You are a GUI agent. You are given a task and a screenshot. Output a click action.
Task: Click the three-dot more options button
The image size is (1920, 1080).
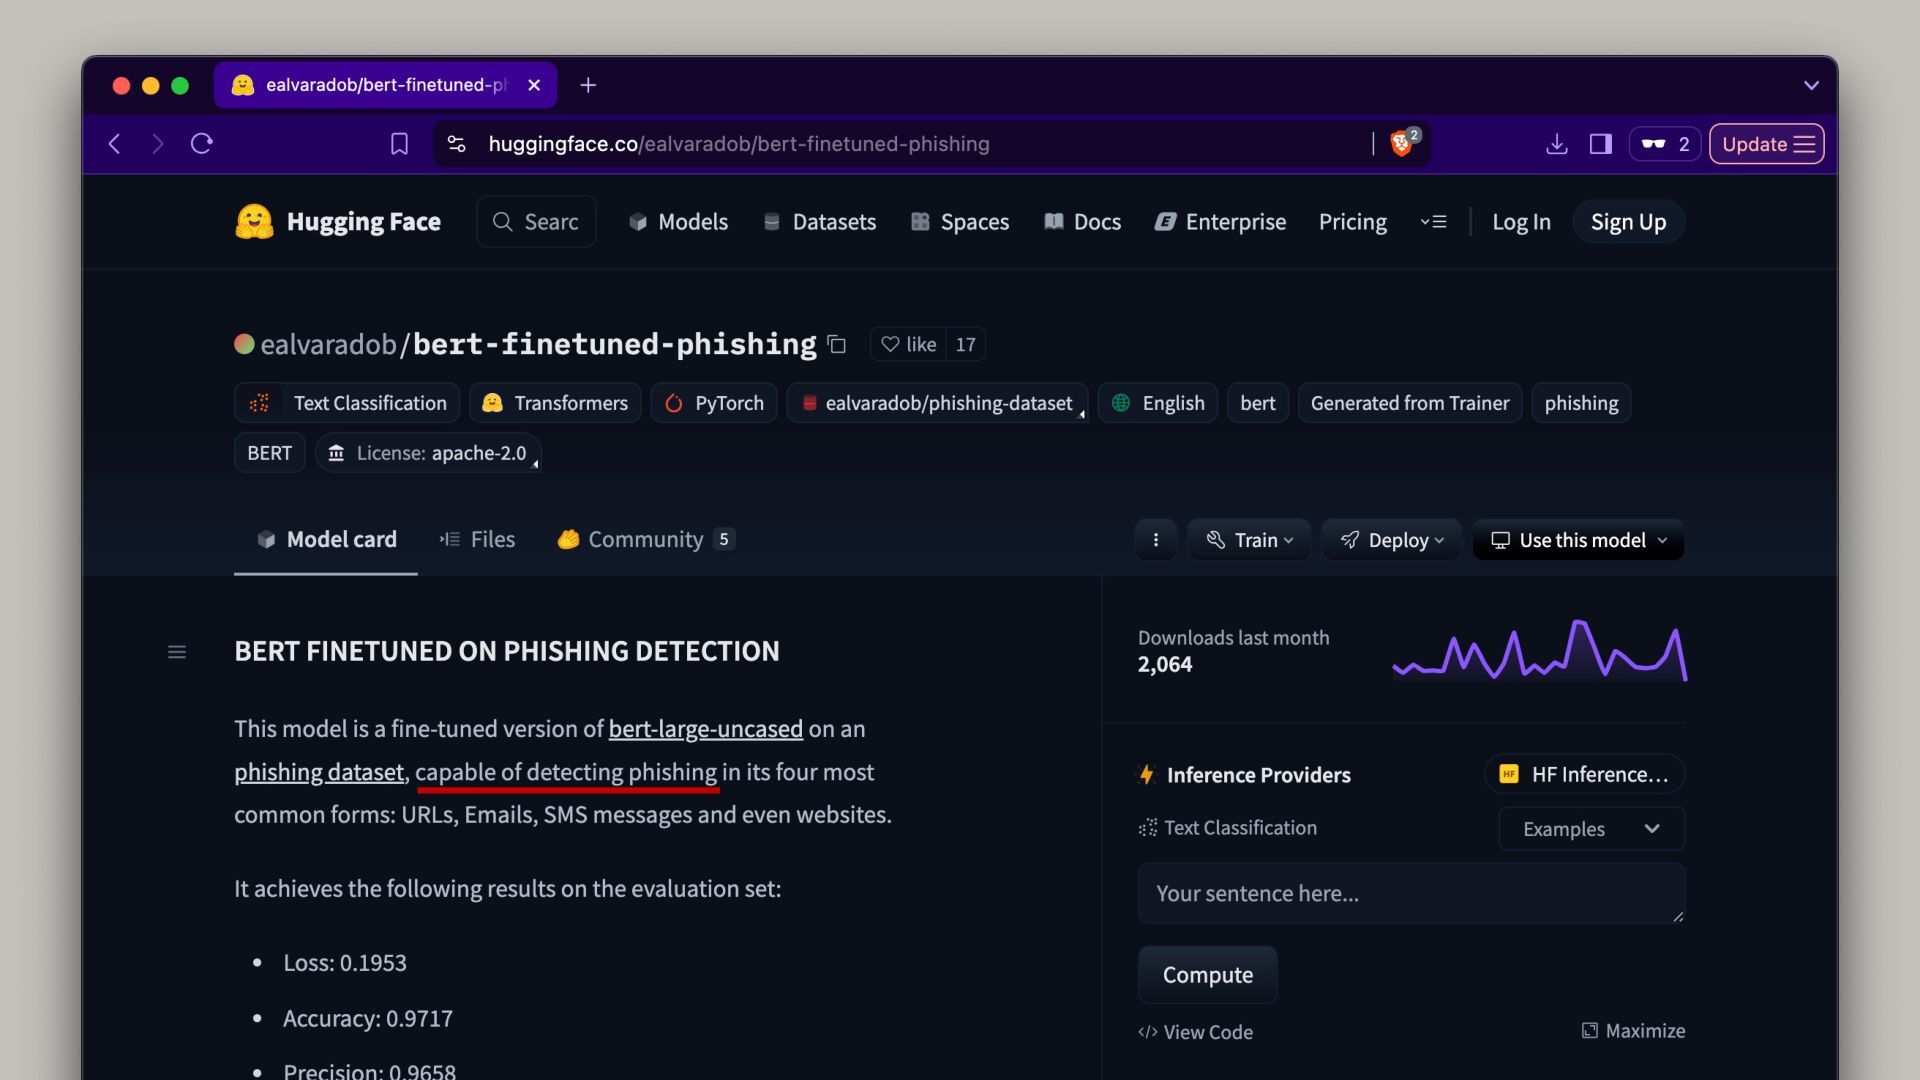tap(1156, 540)
